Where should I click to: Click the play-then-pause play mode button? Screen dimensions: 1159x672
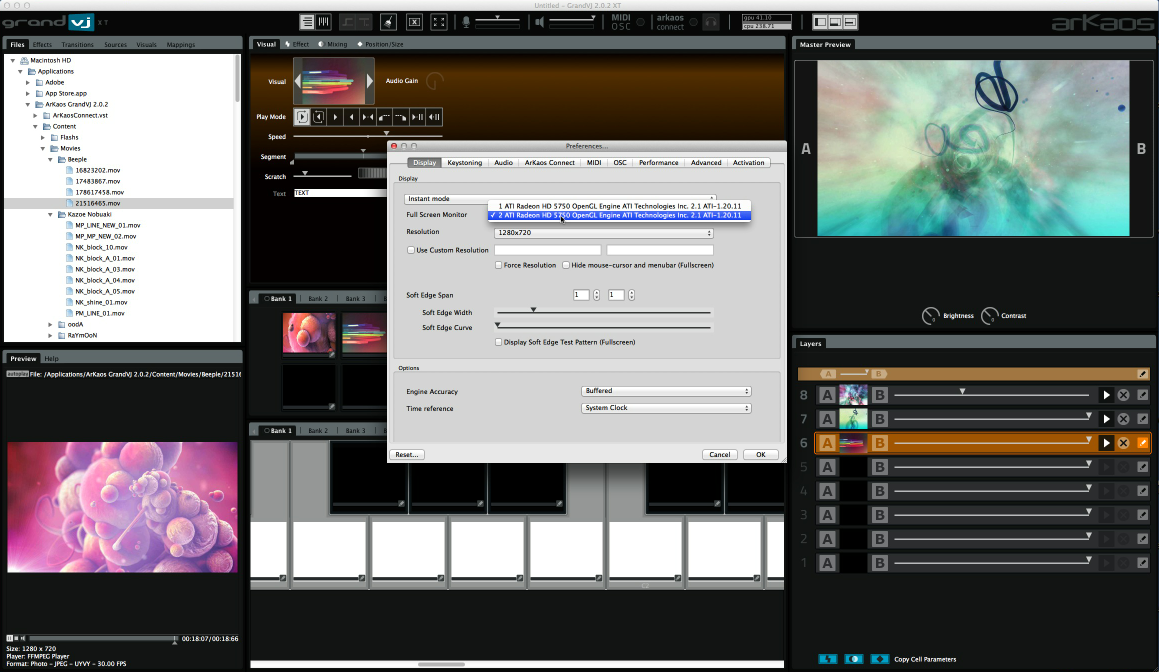pyautogui.click(x=418, y=117)
